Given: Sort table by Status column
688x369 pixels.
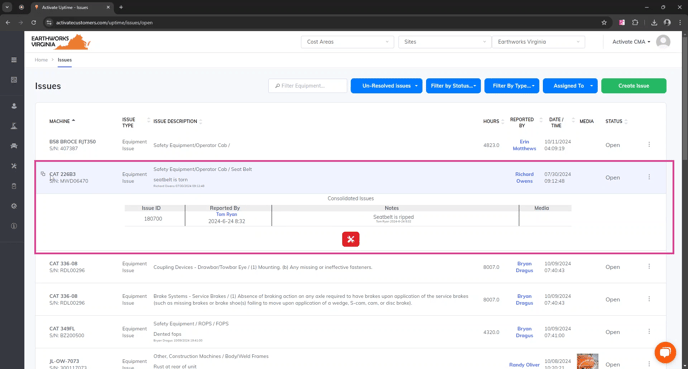Looking at the screenshot, I should point(616,121).
